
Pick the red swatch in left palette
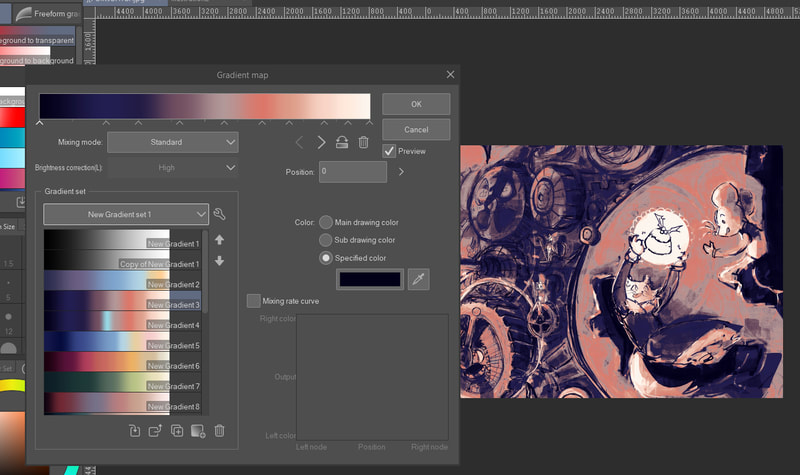coord(12,117)
